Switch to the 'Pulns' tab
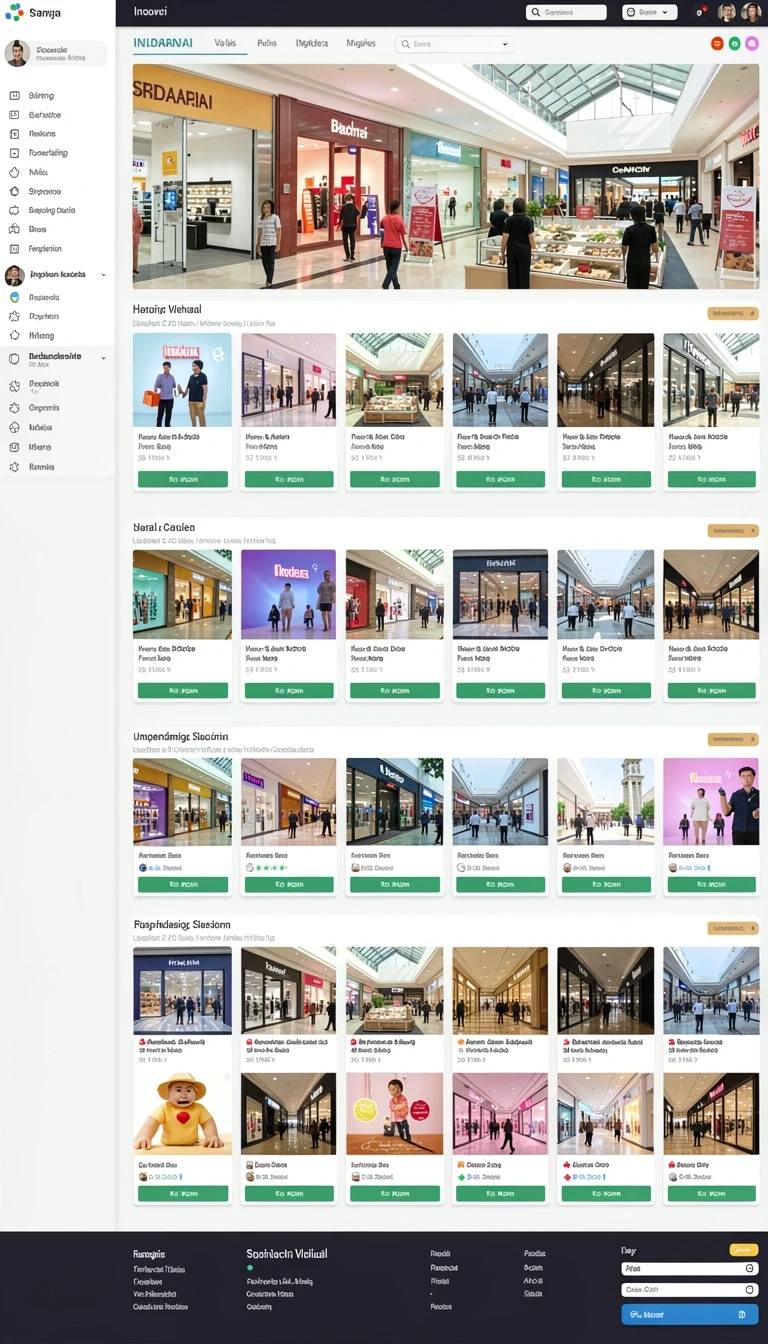The width and height of the screenshot is (768, 1344). coord(266,44)
